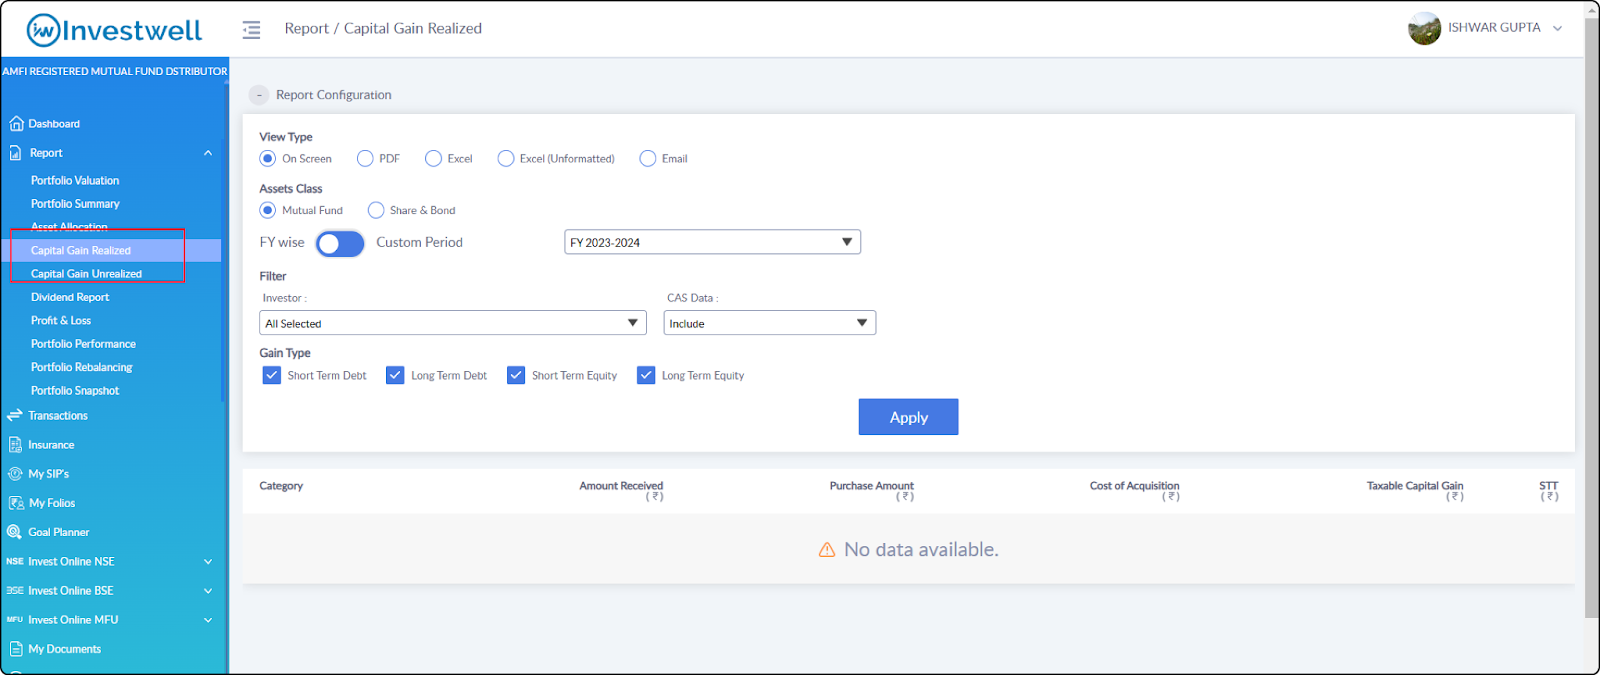The image size is (1600, 675).
Task: Open Capital Gain Realized report
Action: pyautogui.click(x=81, y=251)
